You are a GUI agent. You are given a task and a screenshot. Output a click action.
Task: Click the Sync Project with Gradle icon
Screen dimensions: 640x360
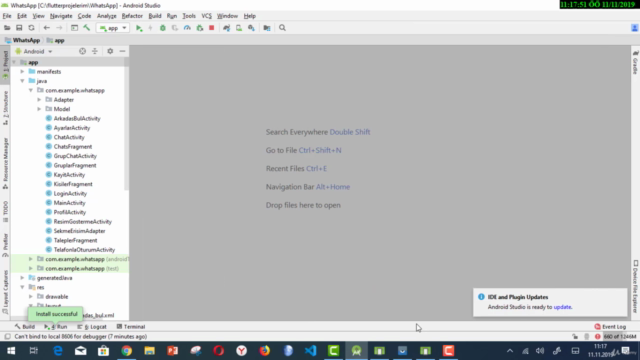227,28
